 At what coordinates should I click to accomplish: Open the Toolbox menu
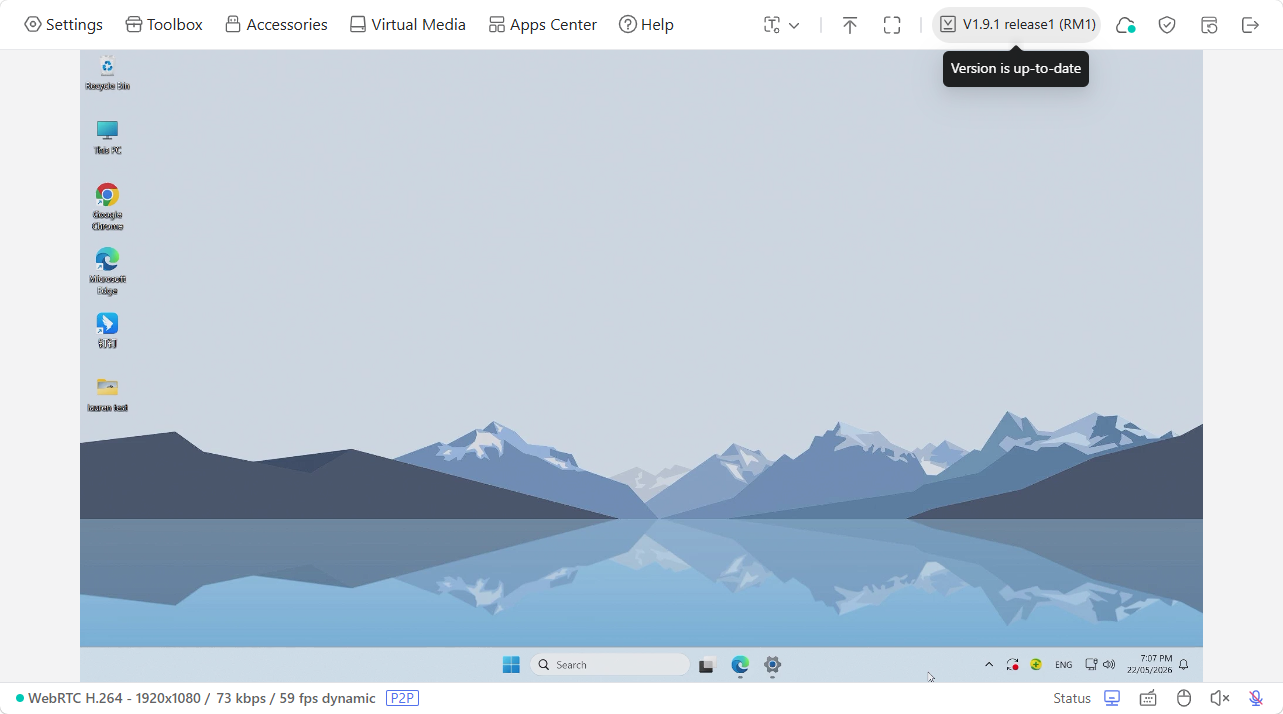click(x=164, y=24)
